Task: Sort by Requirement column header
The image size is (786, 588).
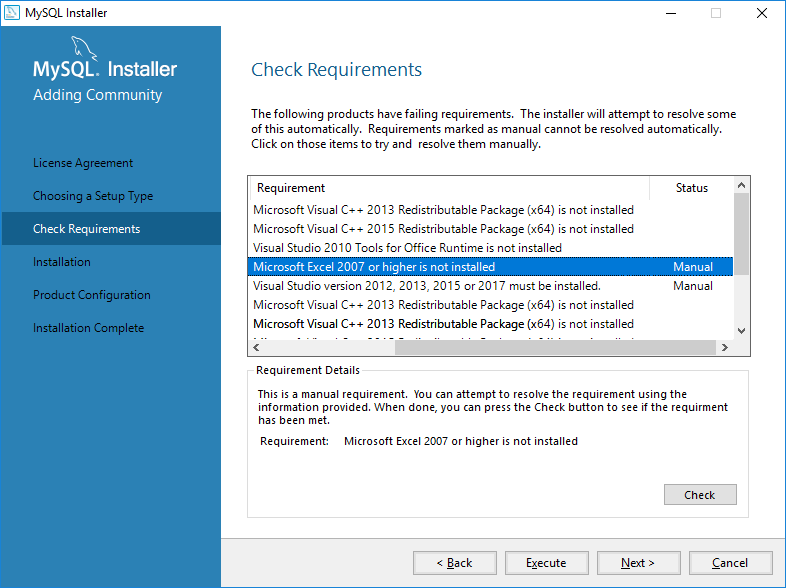Action: [x=450, y=188]
